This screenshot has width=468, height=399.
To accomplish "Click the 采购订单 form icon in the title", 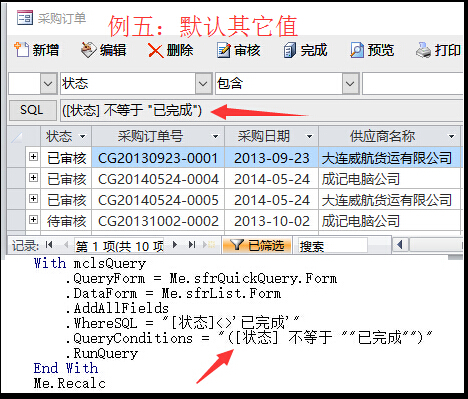I will pos(25,18).
